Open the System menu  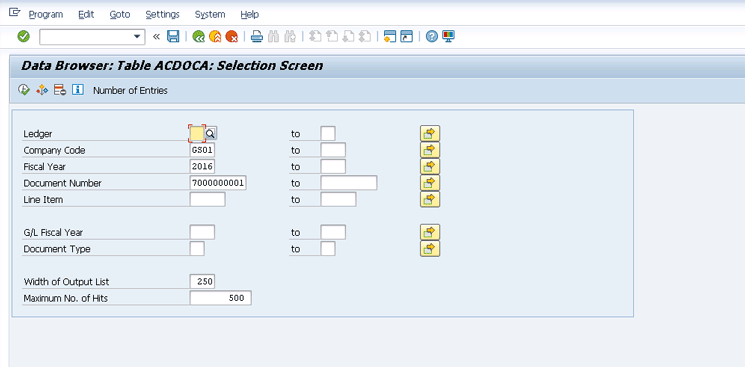(x=210, y=15)
